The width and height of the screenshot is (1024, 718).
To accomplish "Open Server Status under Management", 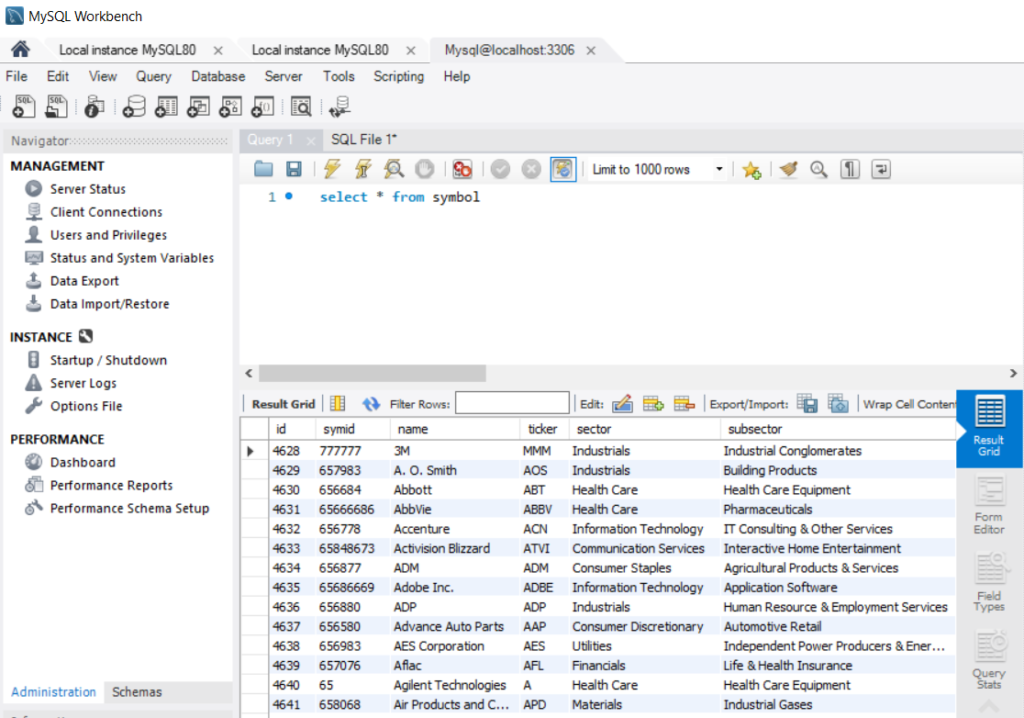I will 88,189.
